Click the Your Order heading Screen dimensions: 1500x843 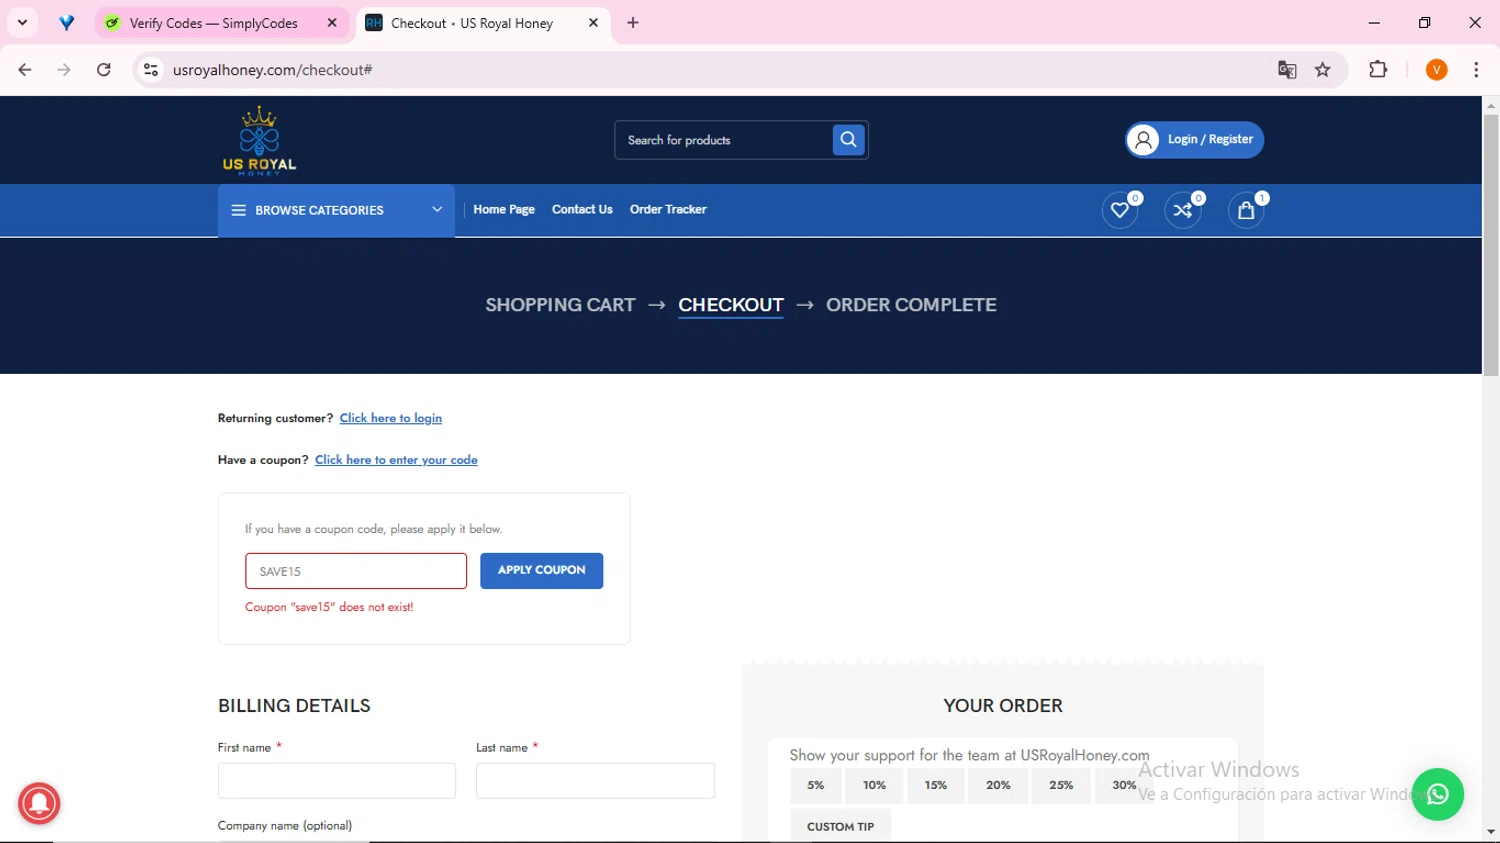pyautogui.click(x=1003, y=706)
